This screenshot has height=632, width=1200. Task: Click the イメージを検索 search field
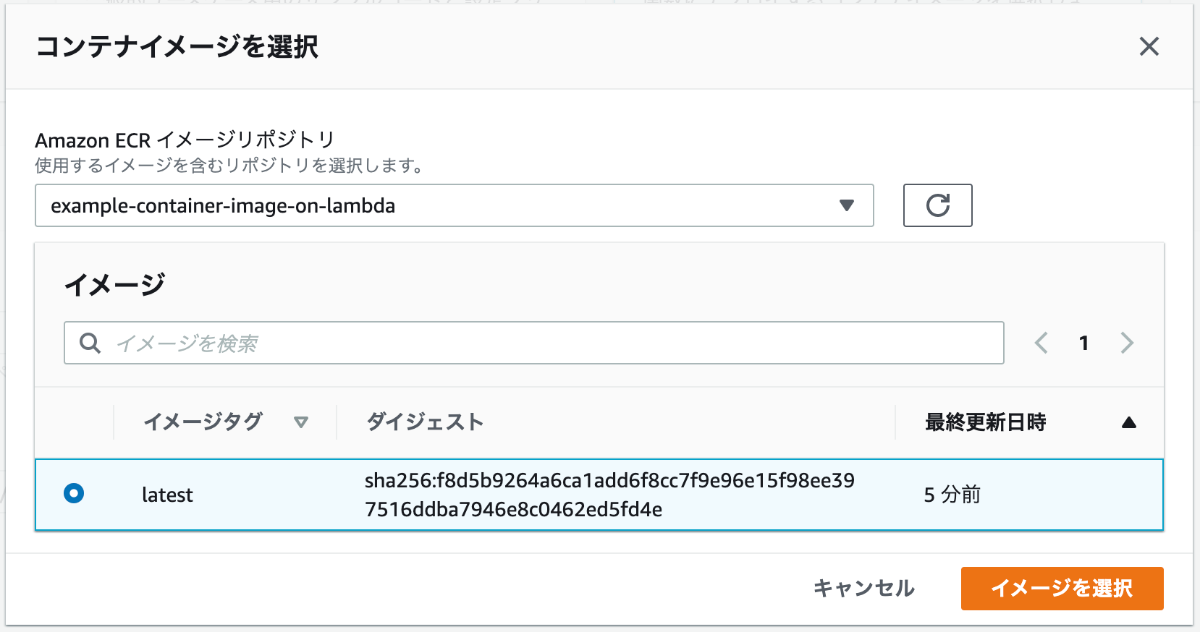534,343
